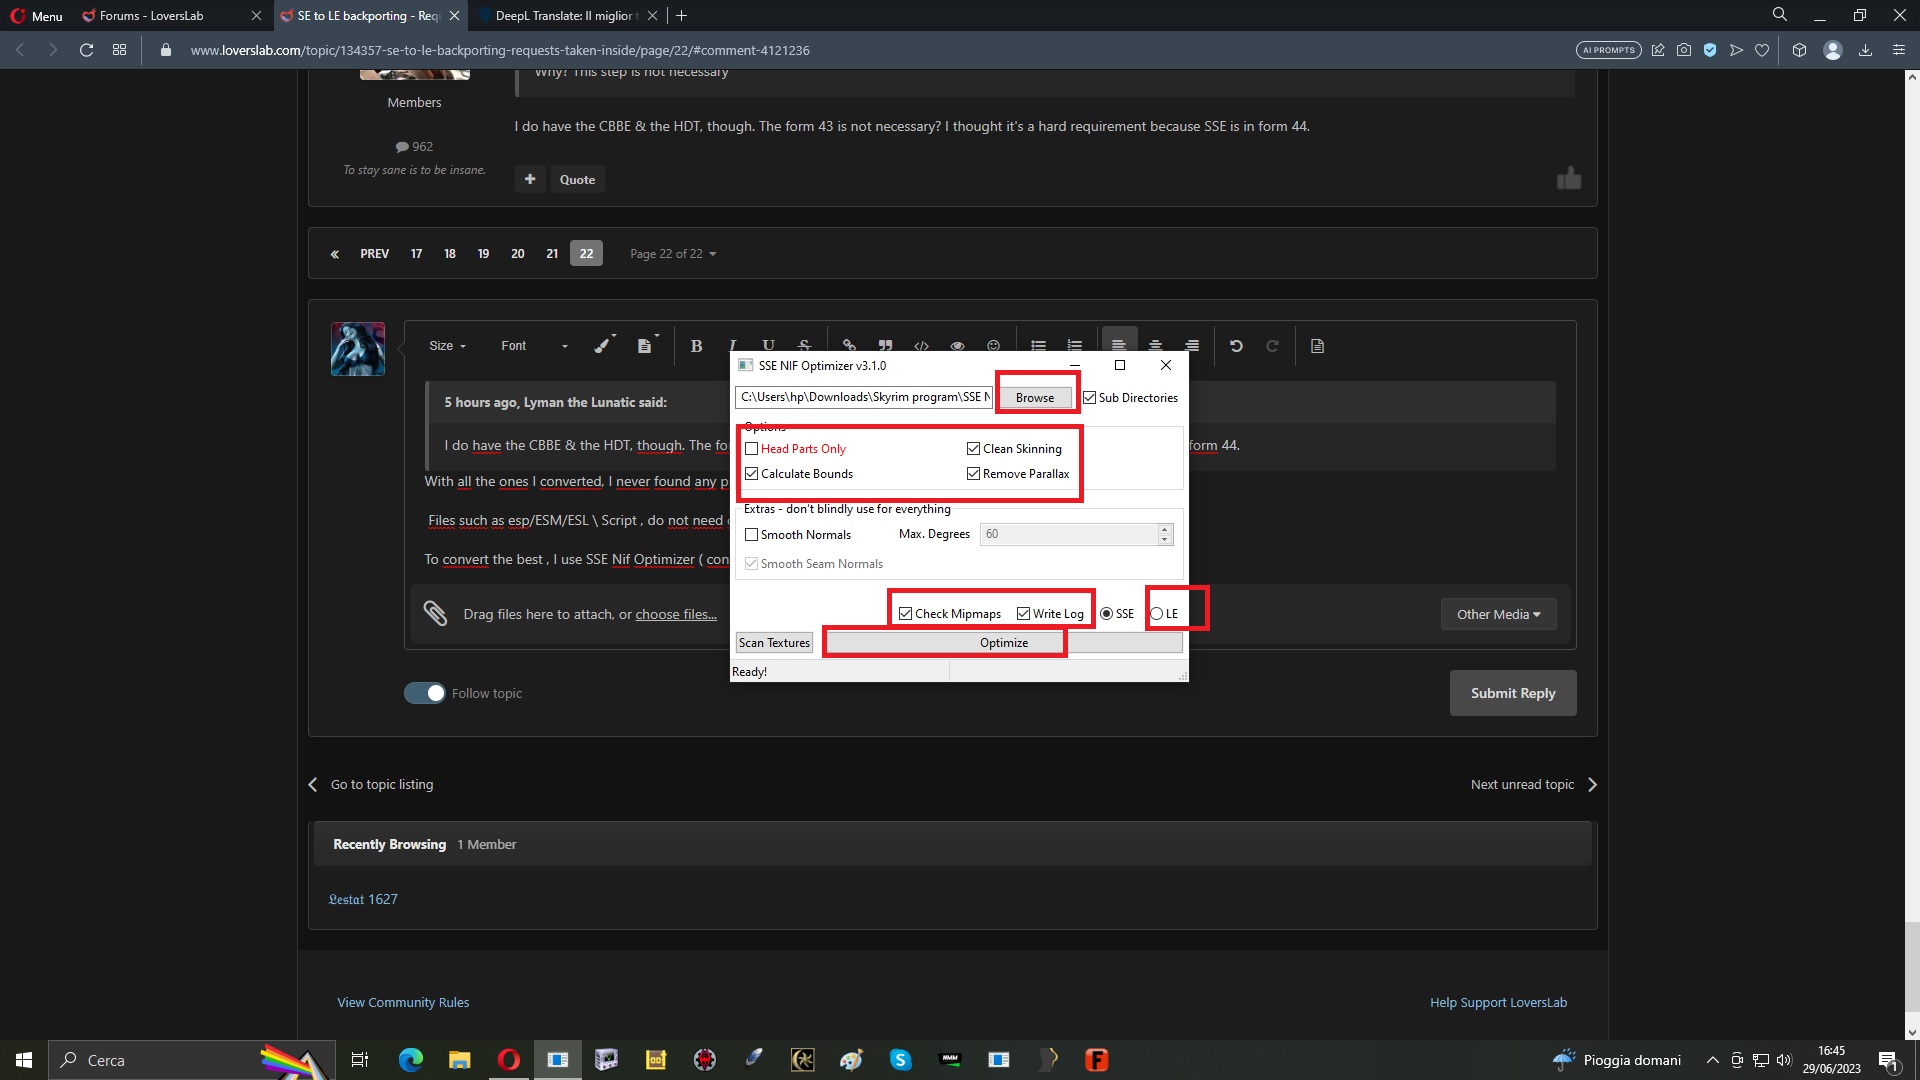Uncheck Clean Skinning option
Screen dimensions: 1920x1080
[x=973, y=449]
